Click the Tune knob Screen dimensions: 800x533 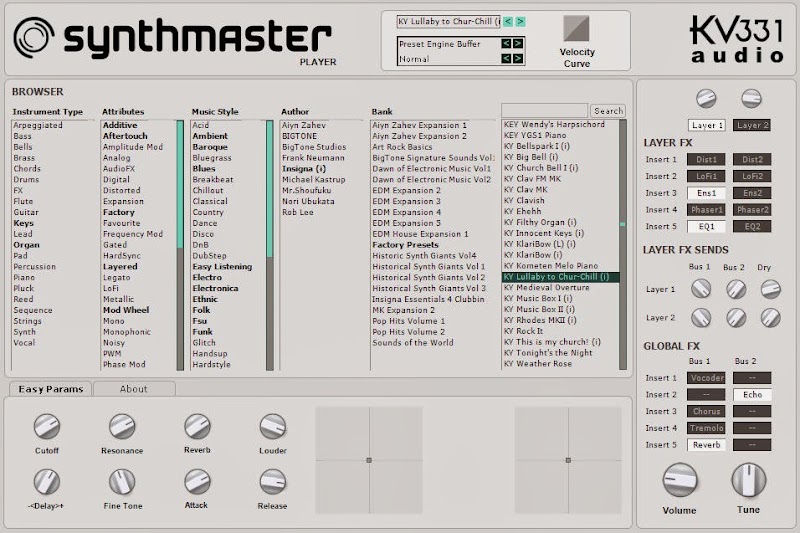pyautogui.click(x=748, y=480)
